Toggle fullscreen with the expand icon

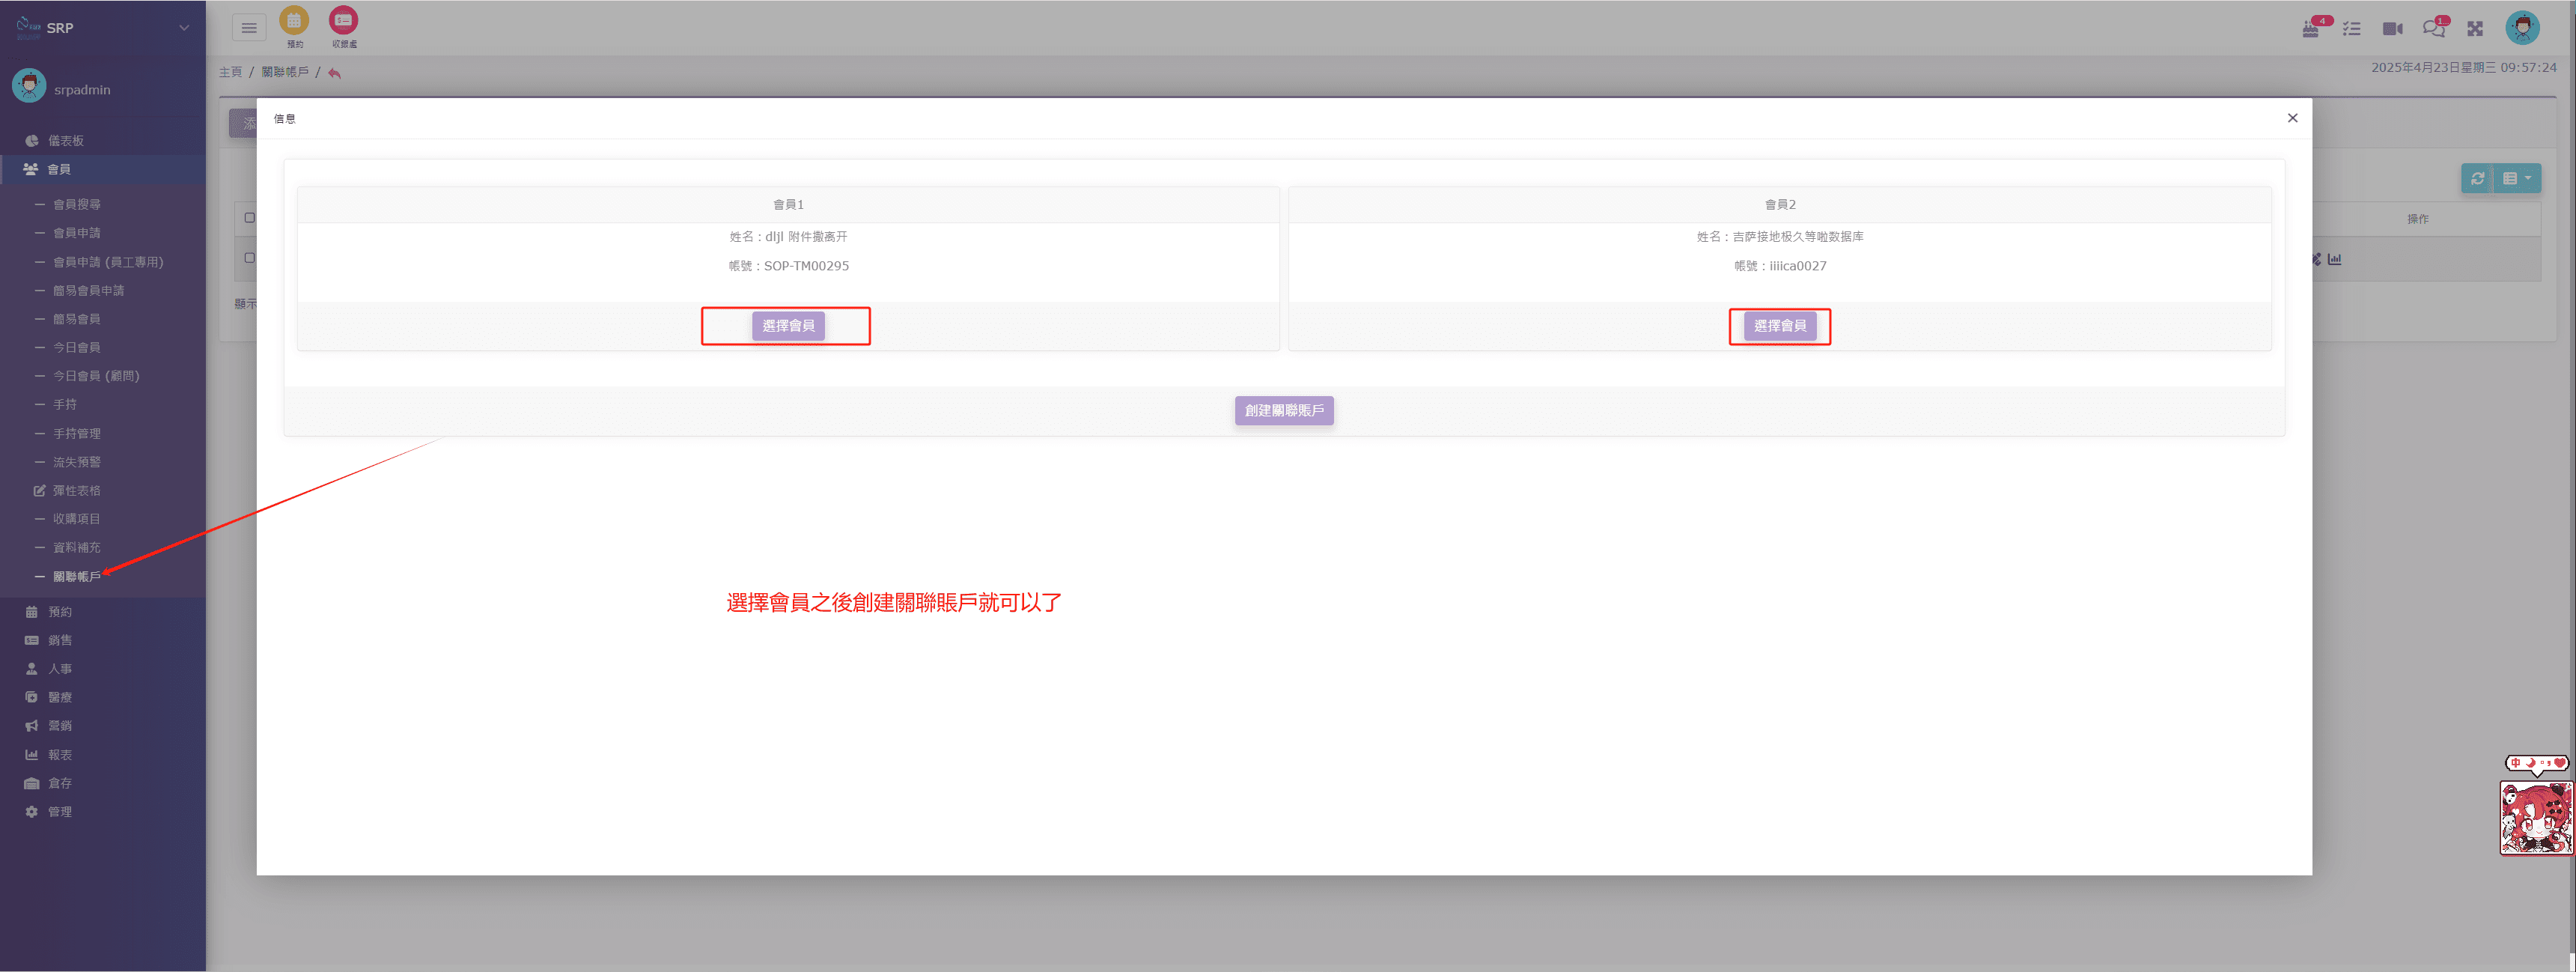point(2475,29)
